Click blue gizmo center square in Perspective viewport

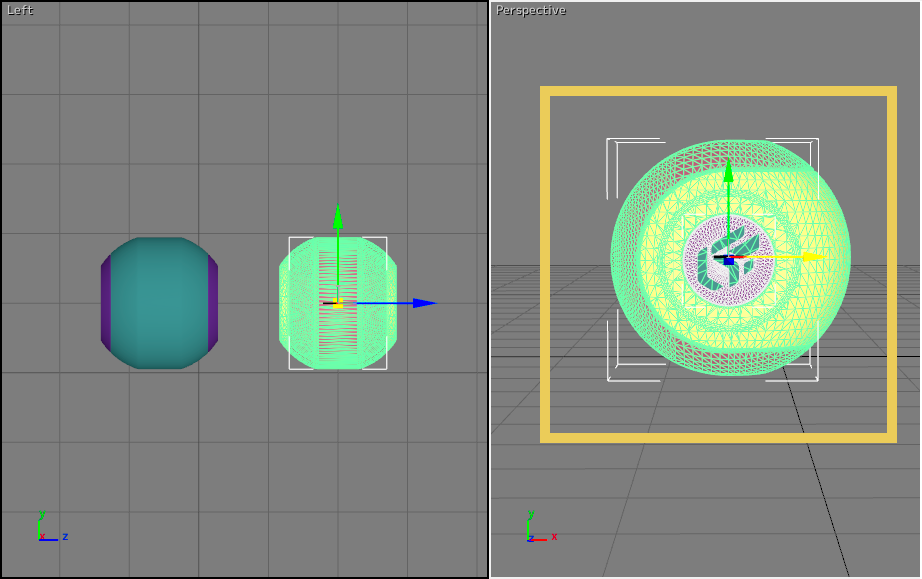click(x=729, y=260)
